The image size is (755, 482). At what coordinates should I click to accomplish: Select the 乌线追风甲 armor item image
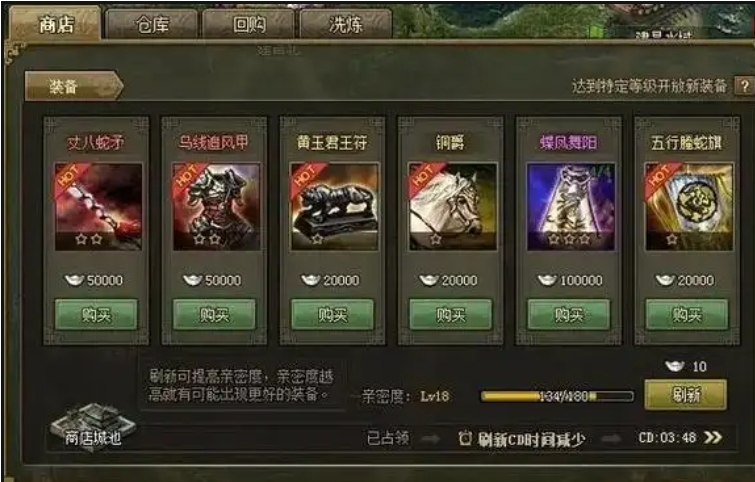pyautogui.click(x=216, y=207)
